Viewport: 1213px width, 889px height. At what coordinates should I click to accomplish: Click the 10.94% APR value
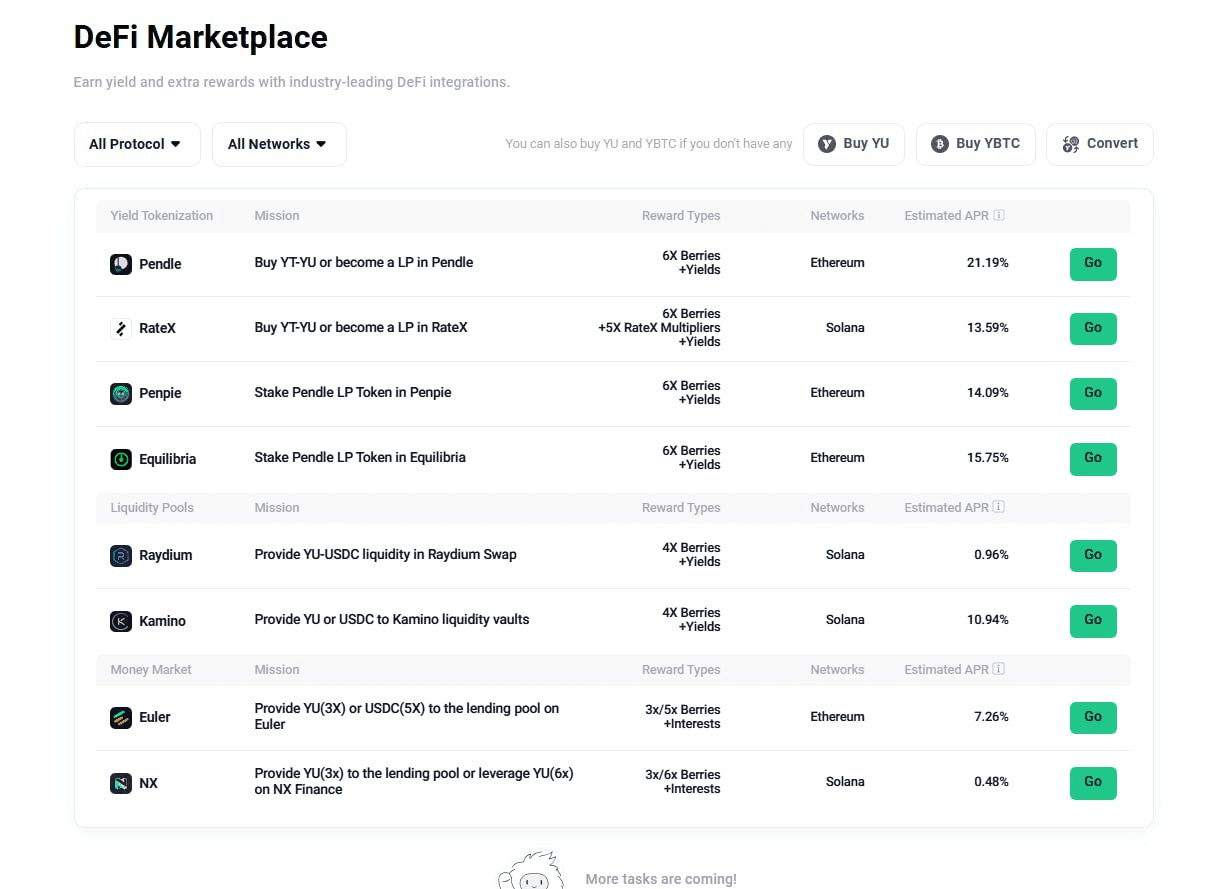(988, 620)
